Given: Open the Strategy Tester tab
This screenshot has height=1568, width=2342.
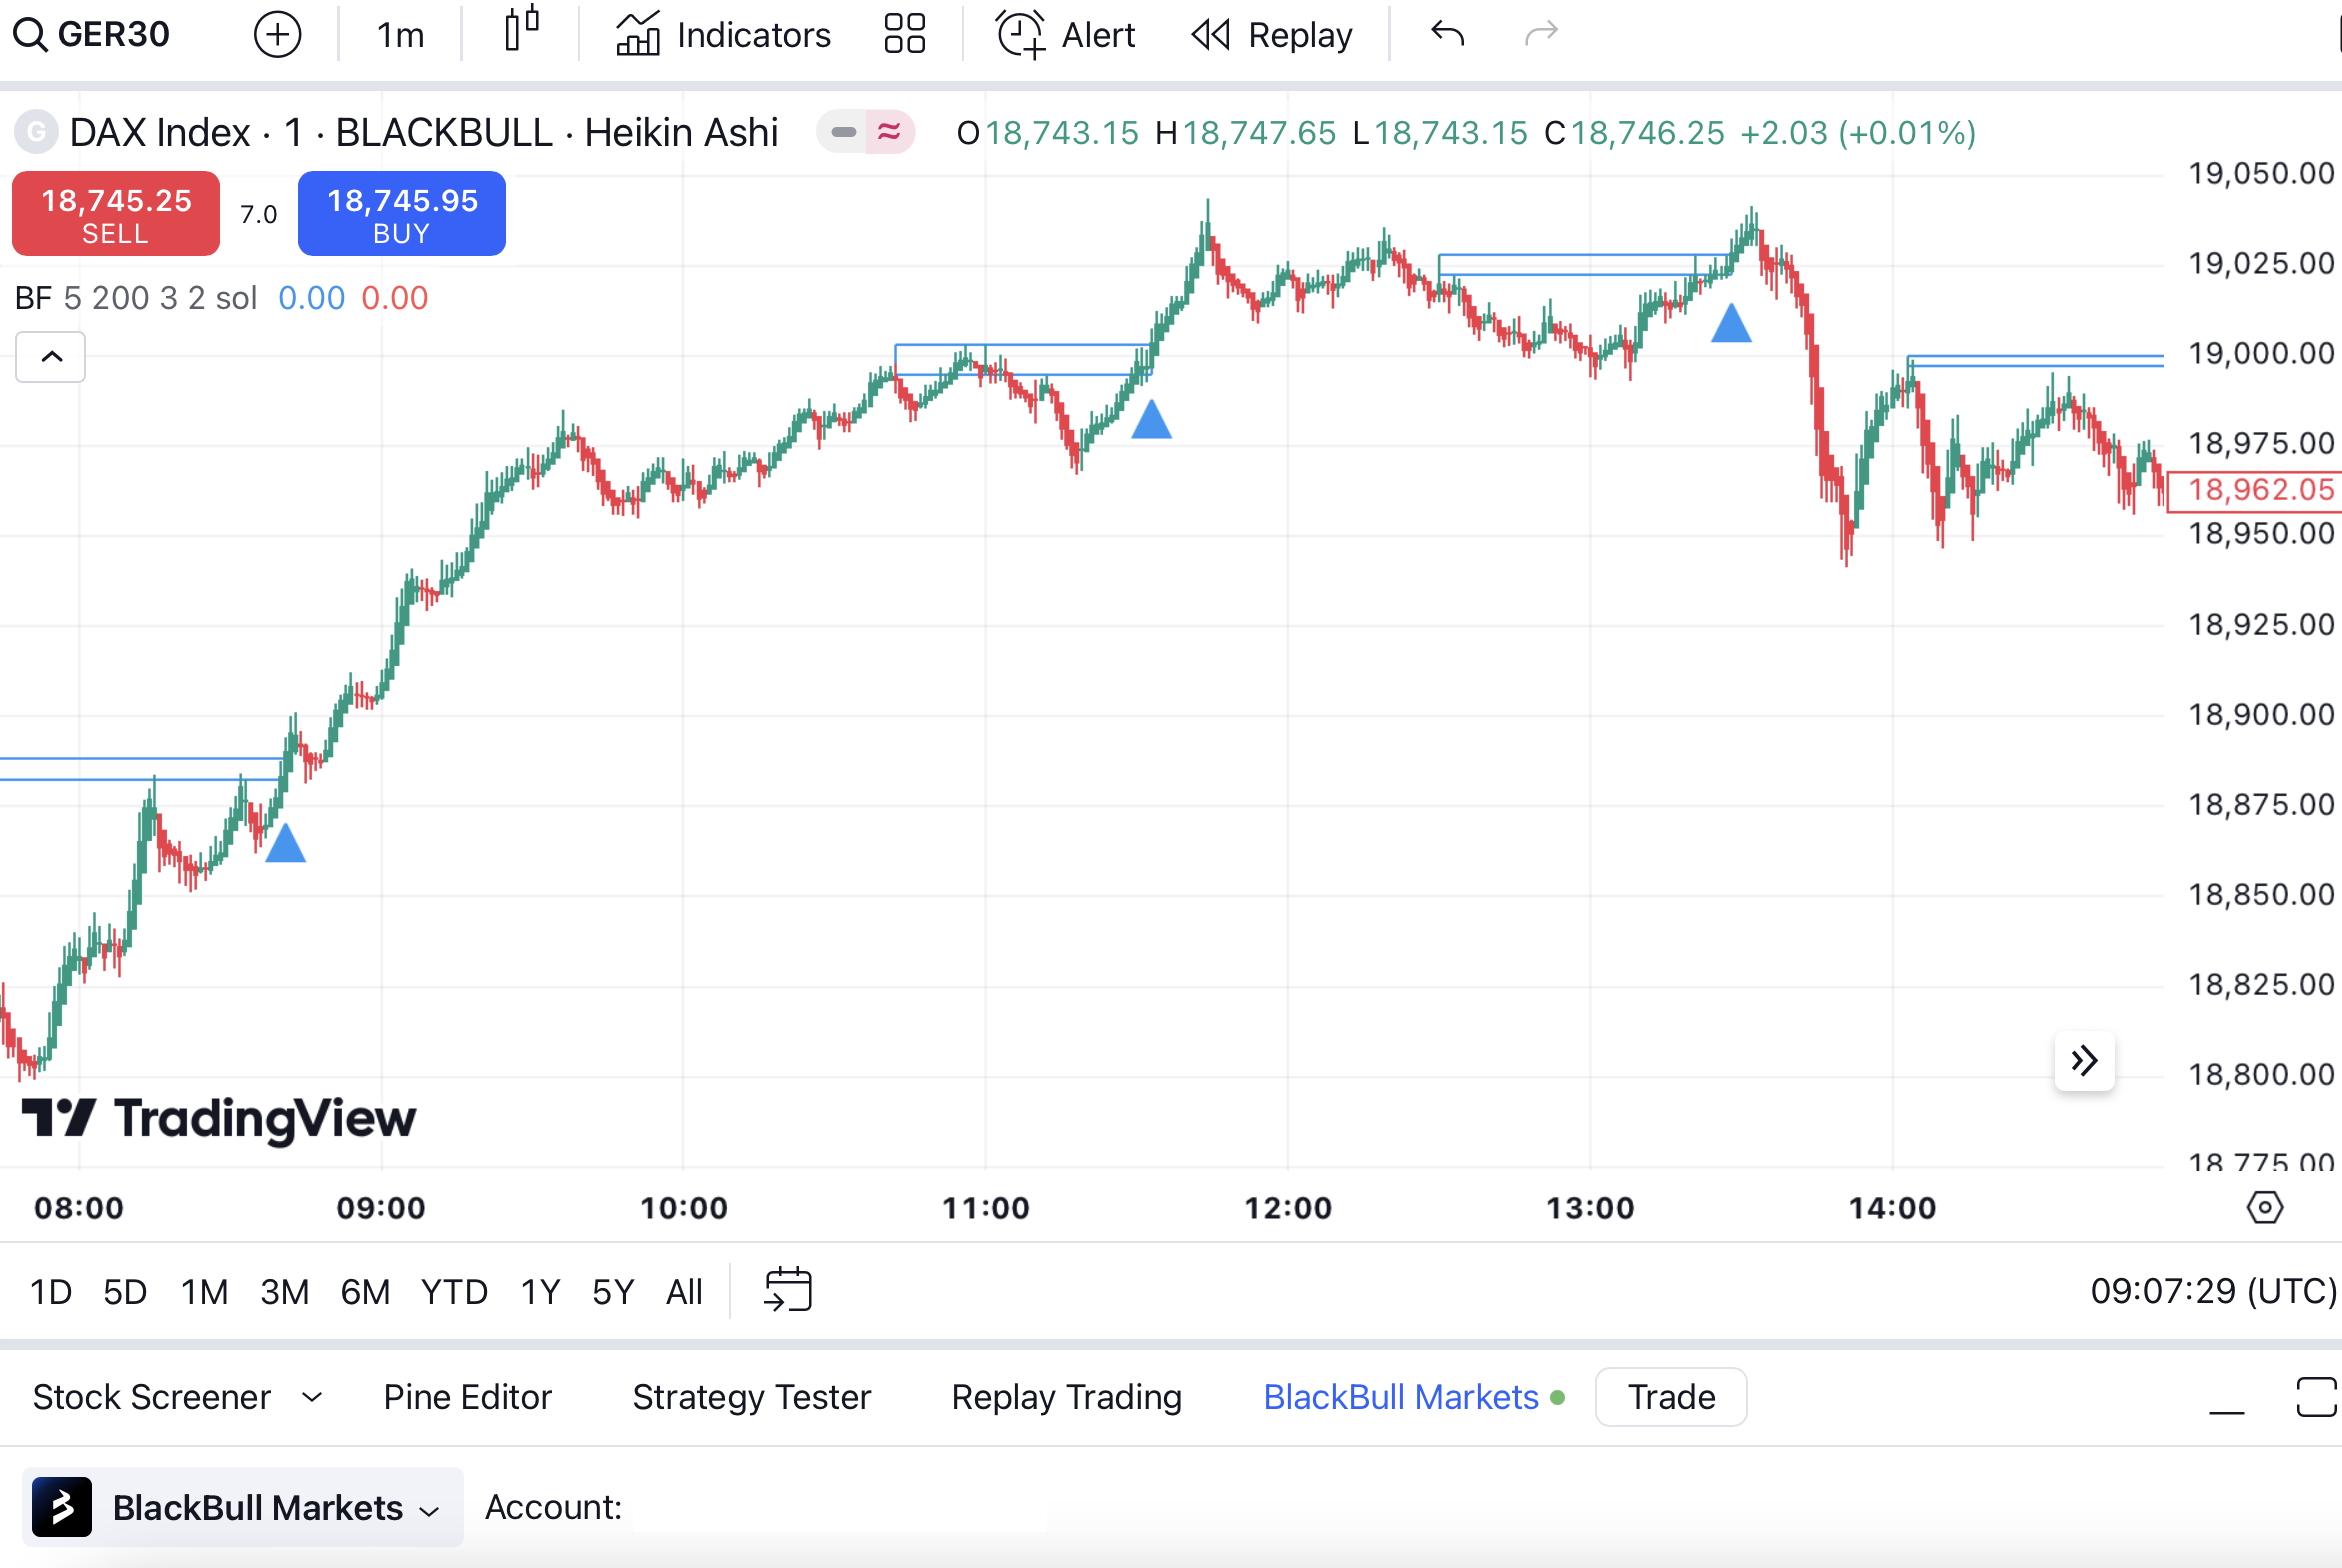Looking at the screenshot, I should point(752,1397).
